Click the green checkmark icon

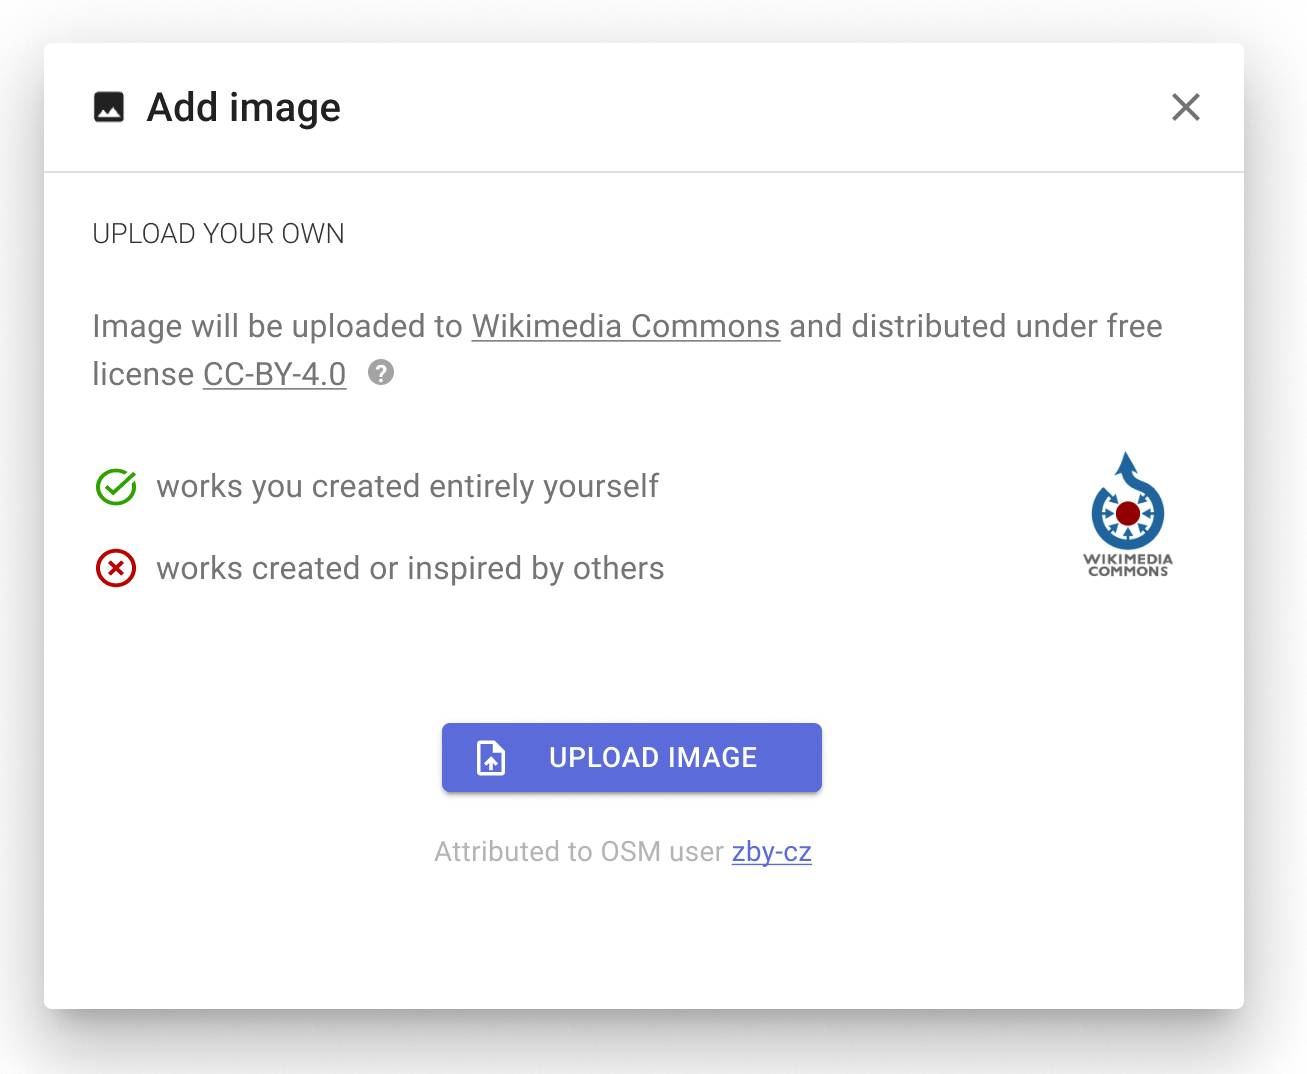(x=116, y=487)
